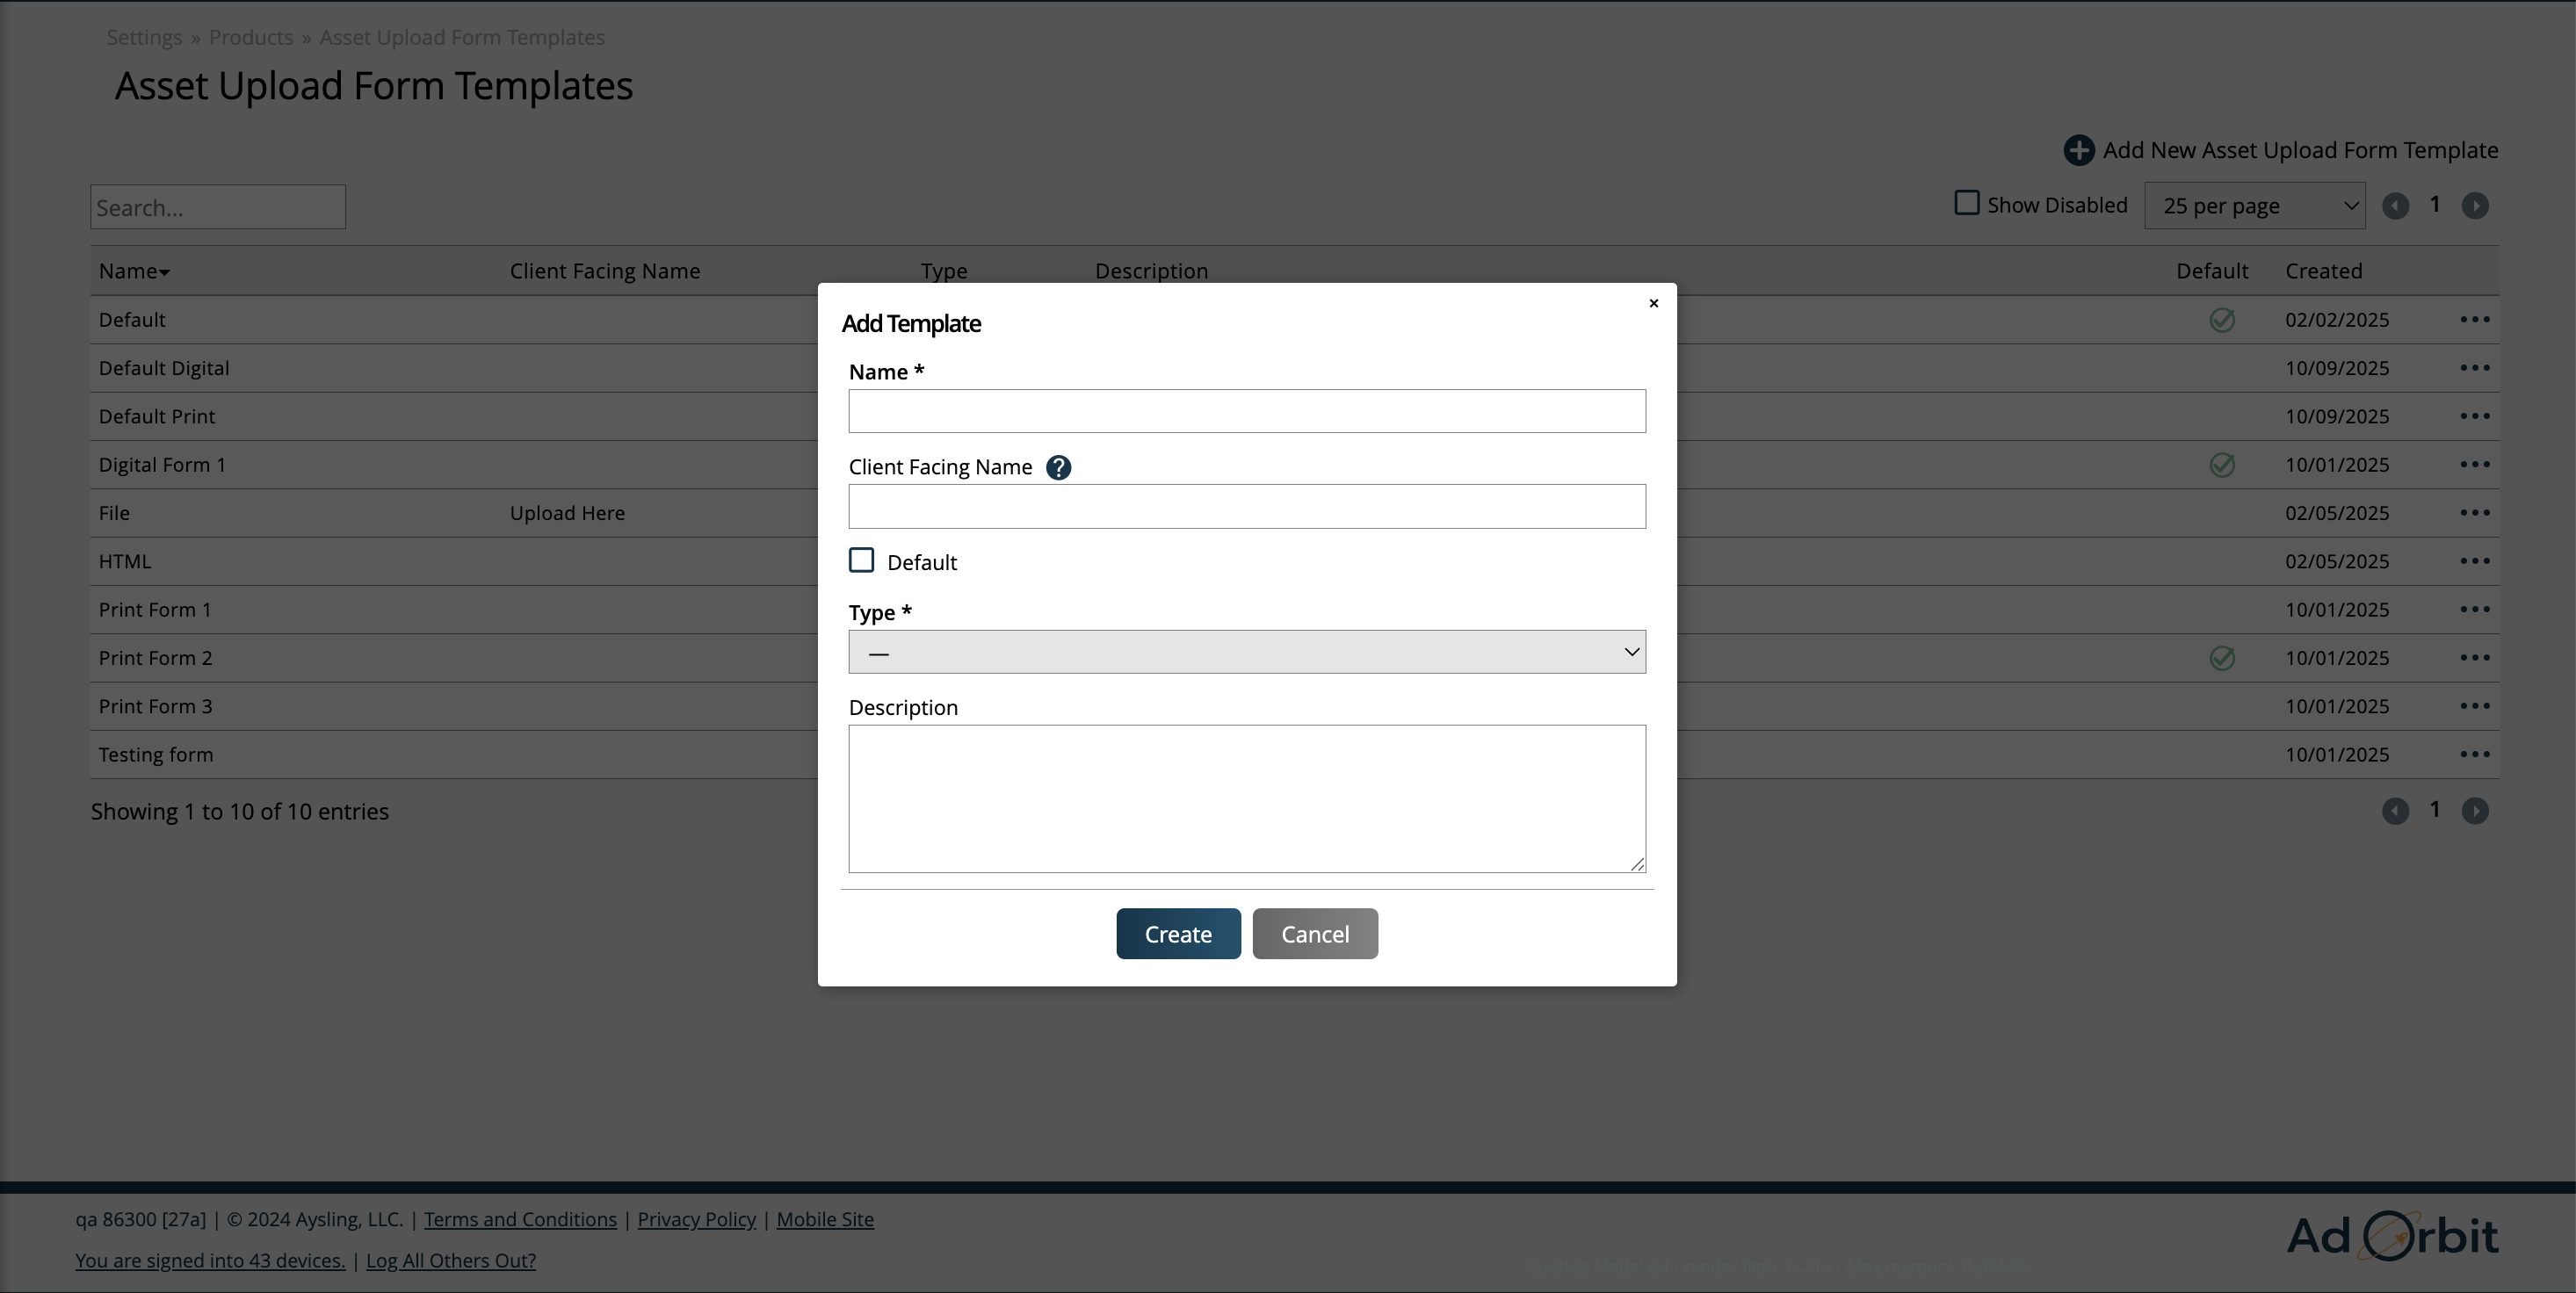Click the Create button
This screenshot has height=1293, width=2576.
[1177, 934]
